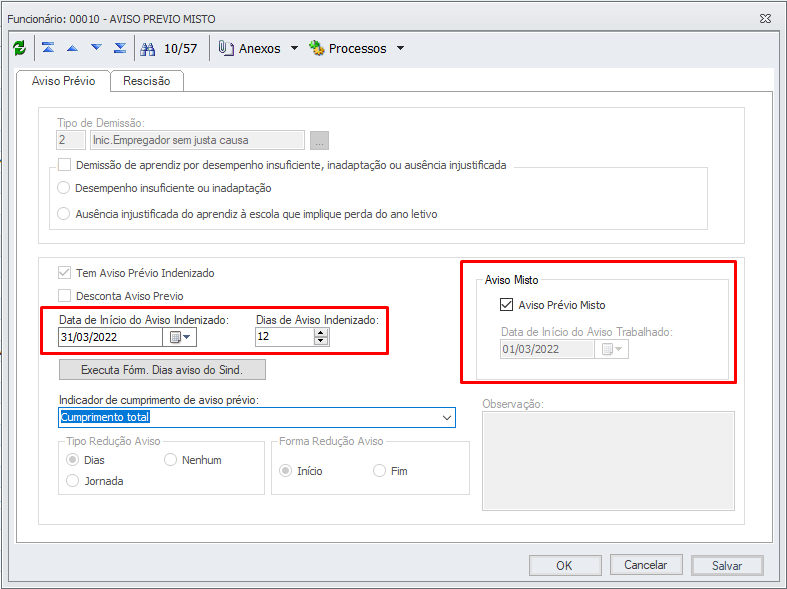
Task: Open the Anexos menu
Action: click(x=259, y=49)
